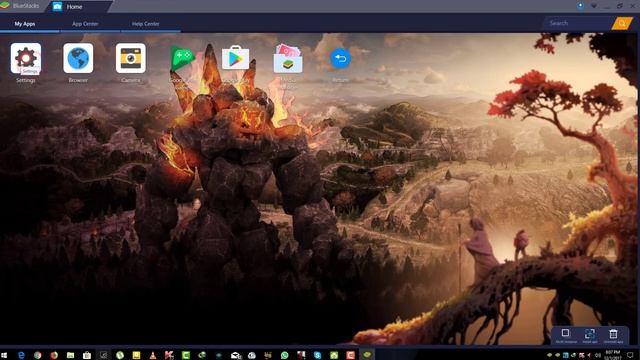640x360 pixels.
Task: Open WhatsApp from the taskbar
Action: pos(284,356)
